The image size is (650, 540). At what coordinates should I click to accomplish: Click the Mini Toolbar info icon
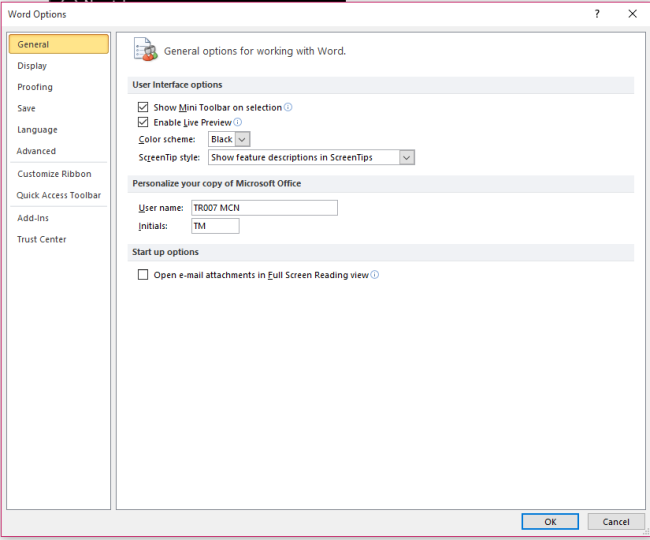tap(288, 107)
